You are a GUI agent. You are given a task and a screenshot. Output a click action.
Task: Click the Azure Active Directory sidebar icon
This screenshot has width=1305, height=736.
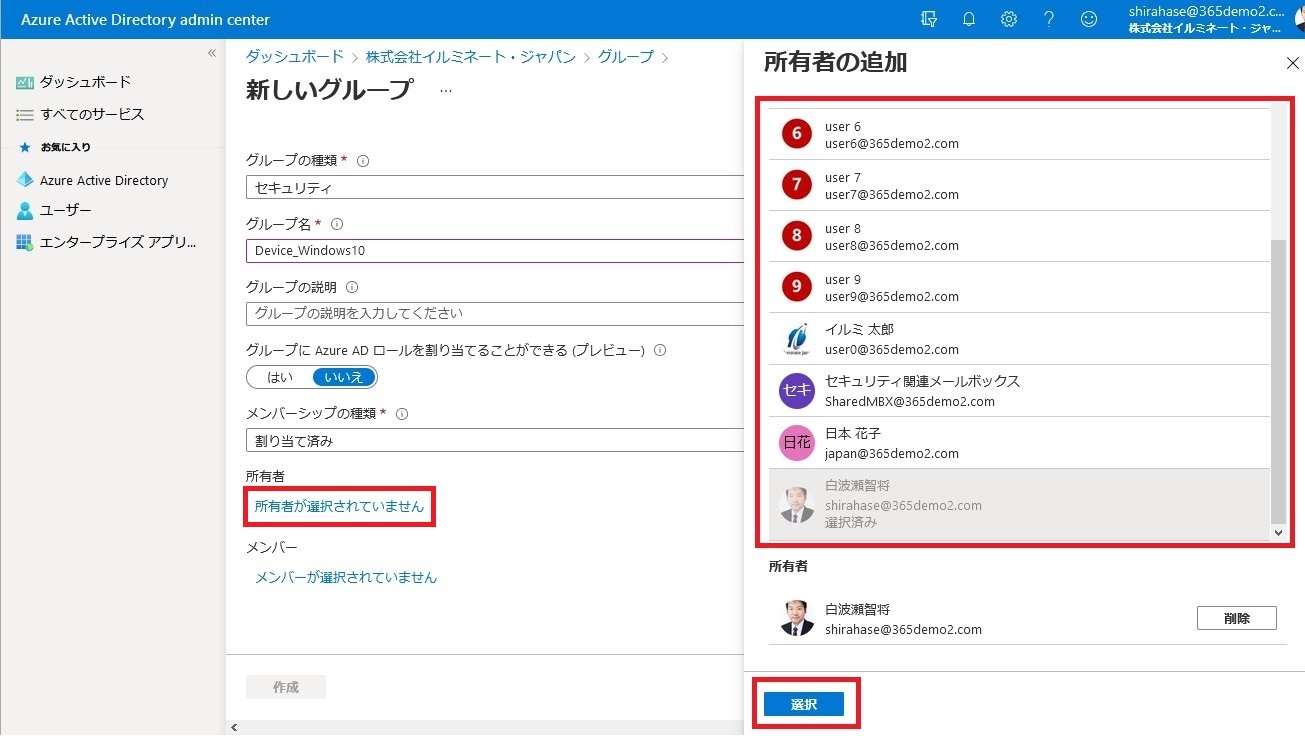coord(25,180)
